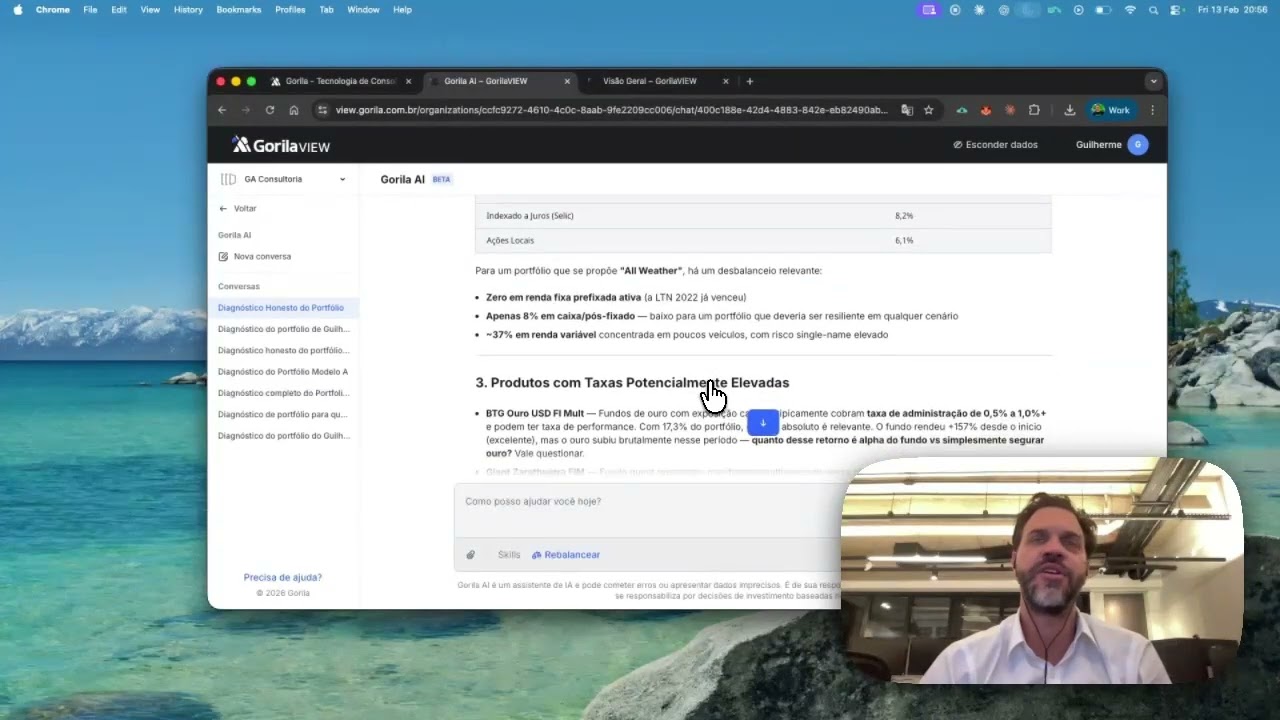Viewport: 1280px width, 720px height.
Task: Click the attachment paperclip icon in chat box
Action: pos(470,555)
